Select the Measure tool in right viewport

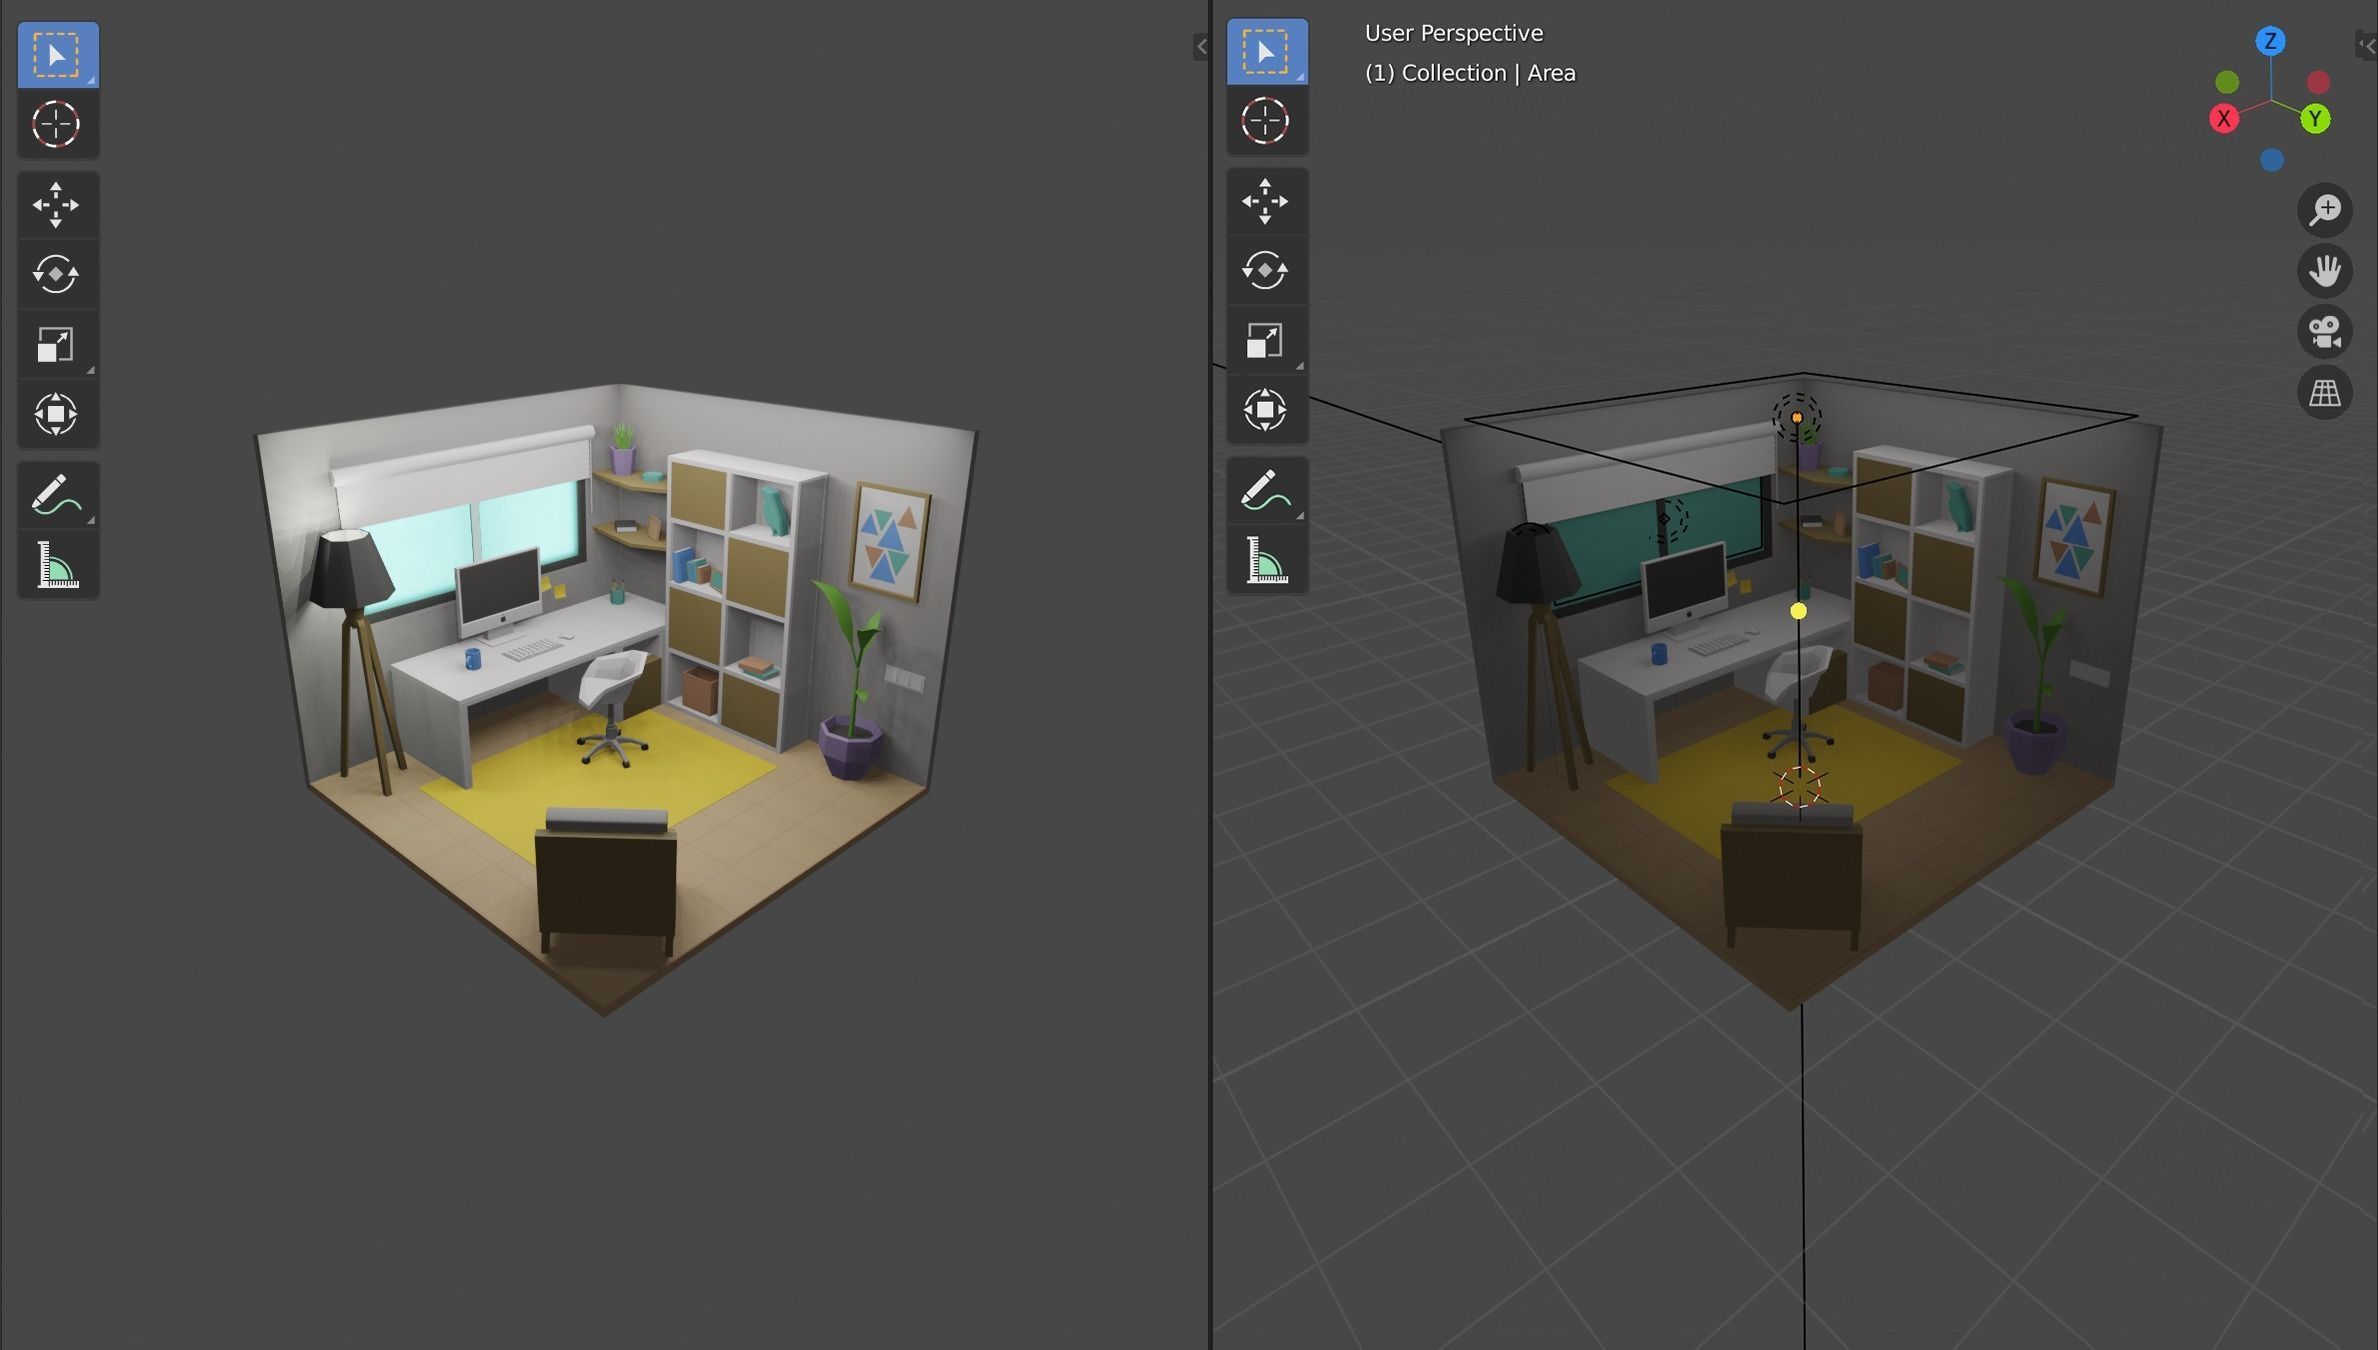(x=1267, y=561)
